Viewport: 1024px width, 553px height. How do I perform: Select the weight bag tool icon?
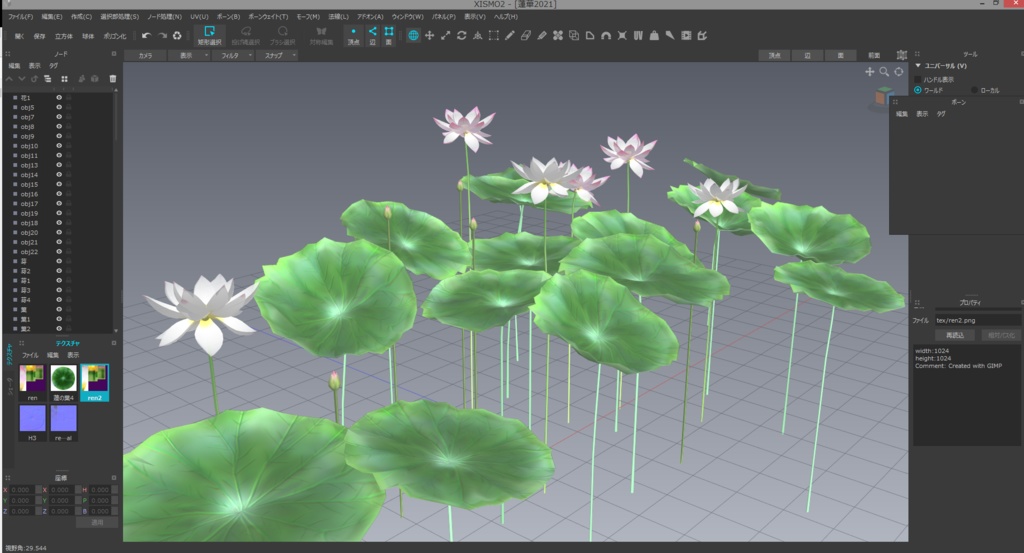click(654, 35)
